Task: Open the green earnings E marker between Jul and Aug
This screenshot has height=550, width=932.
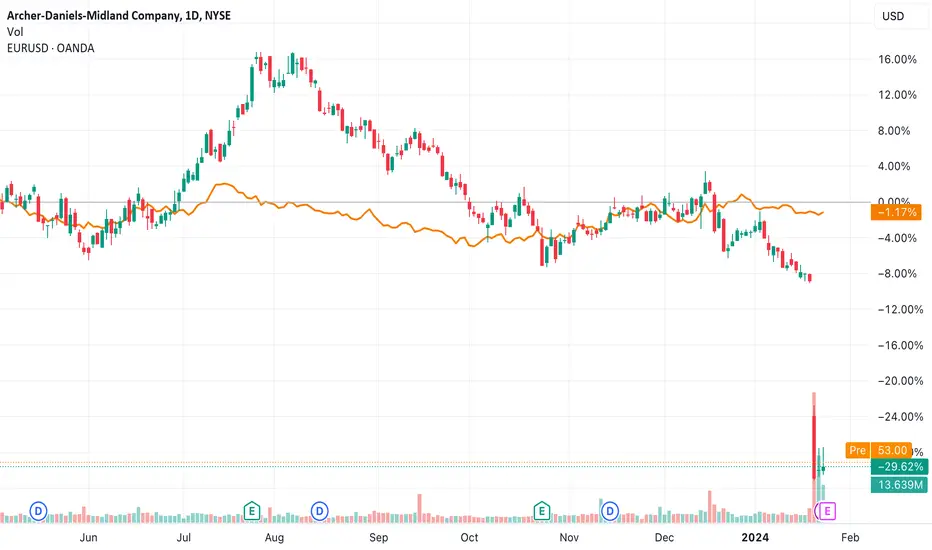Action: 252,511
